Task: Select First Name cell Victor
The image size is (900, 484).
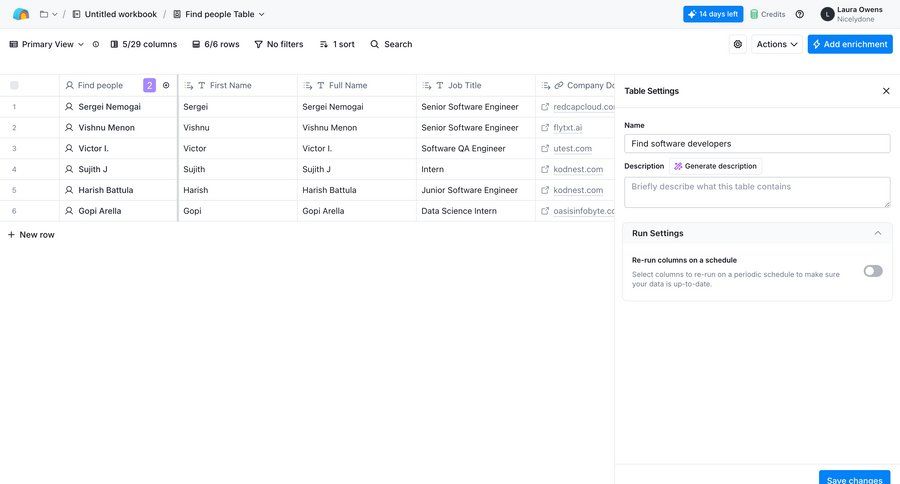Action: 238,149
